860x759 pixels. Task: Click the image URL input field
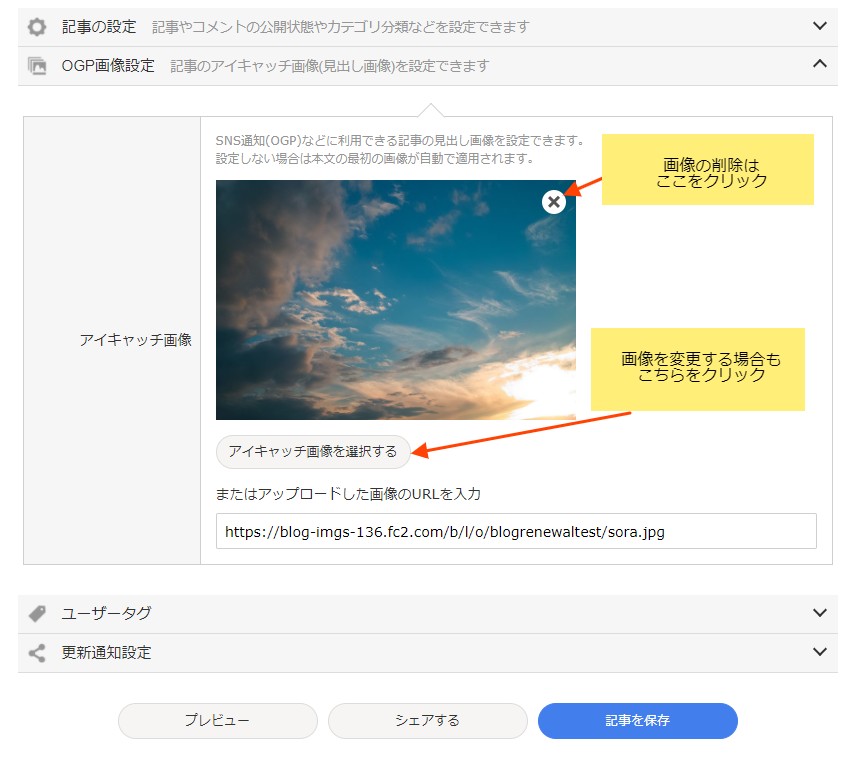(x=516, y=531)
